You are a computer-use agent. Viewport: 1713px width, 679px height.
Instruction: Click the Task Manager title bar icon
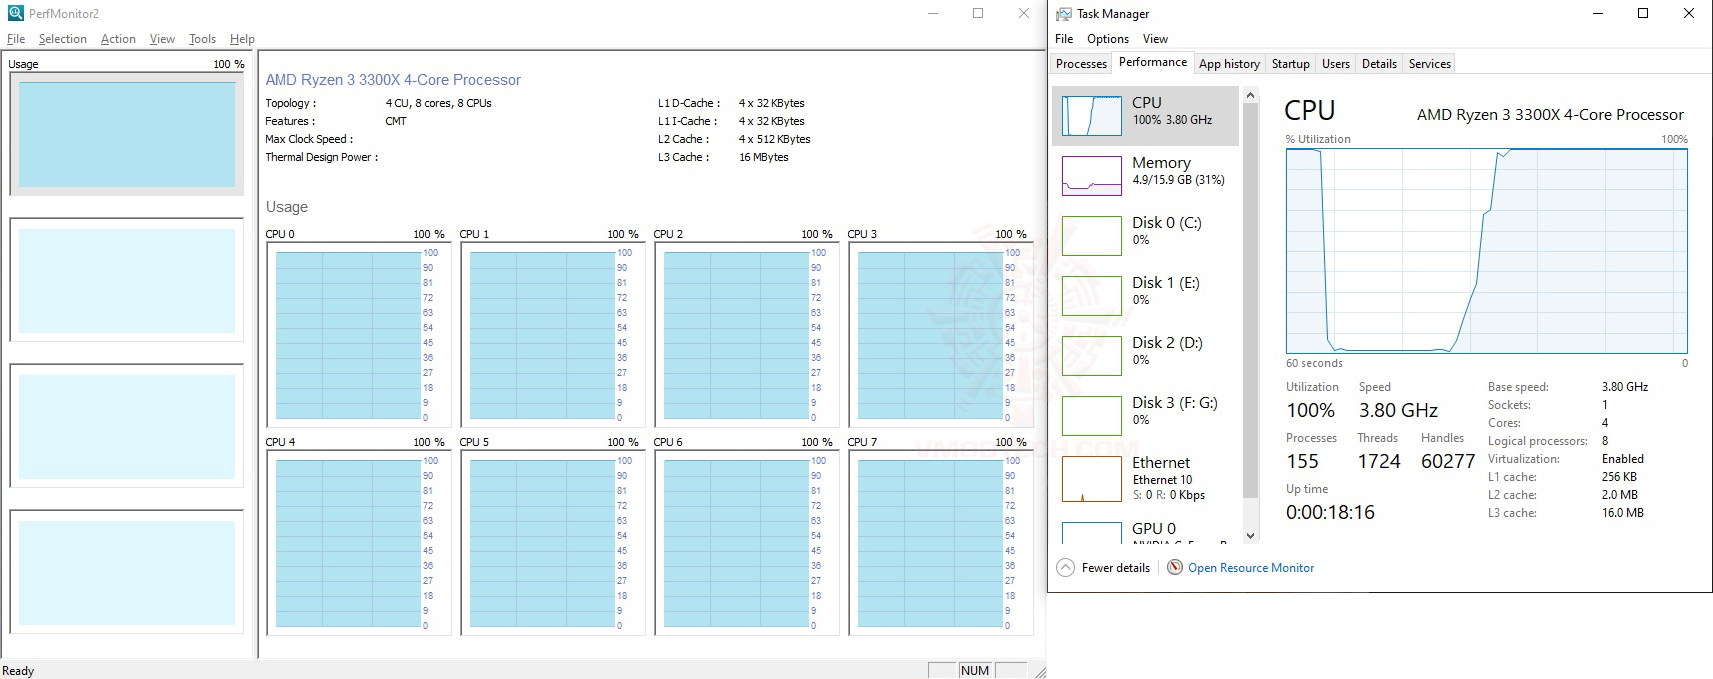click(1064, 14)
